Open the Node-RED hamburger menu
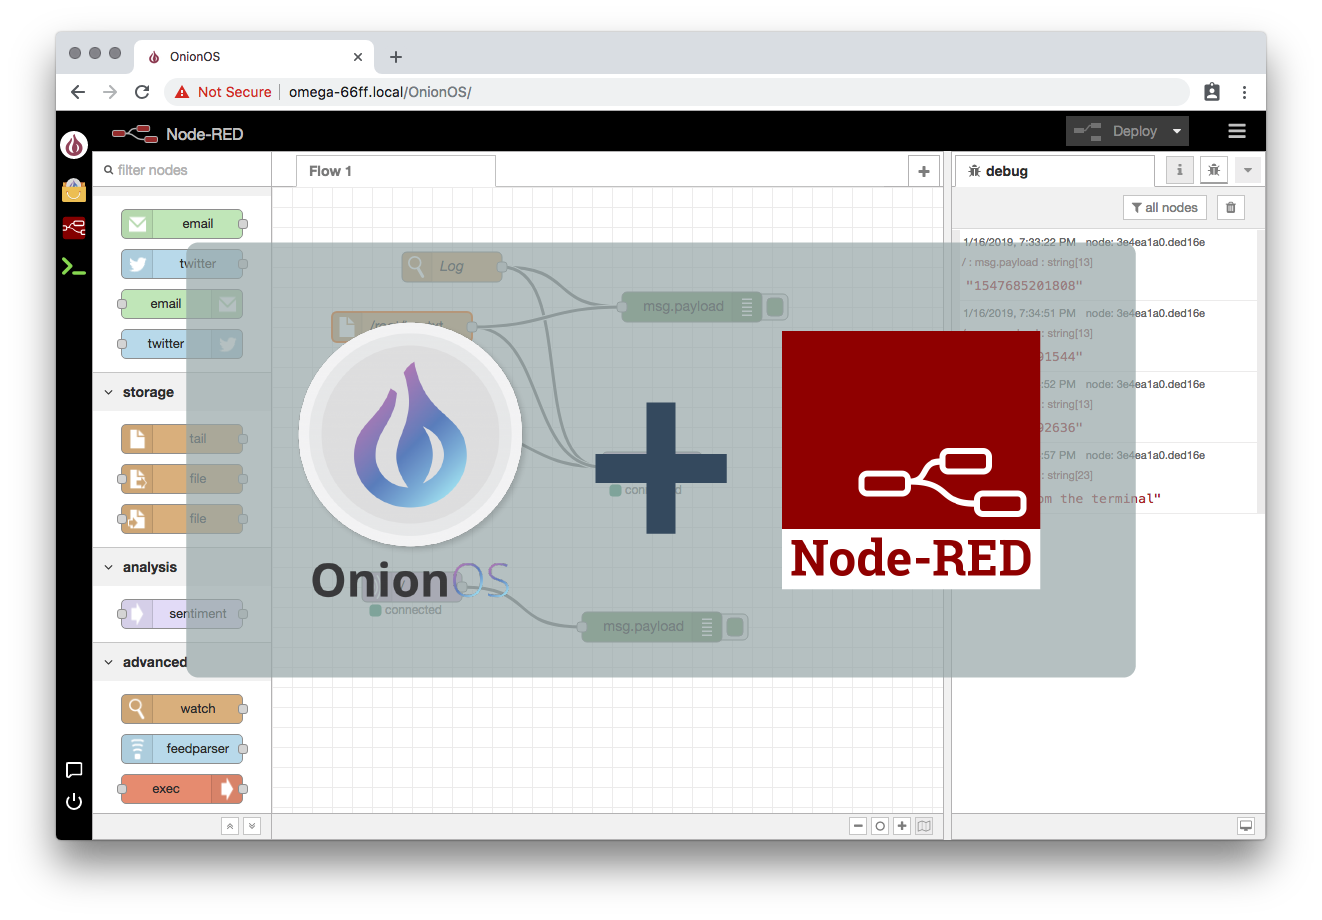This screenshot has height=920, width=1322. tap(1237, 131)
